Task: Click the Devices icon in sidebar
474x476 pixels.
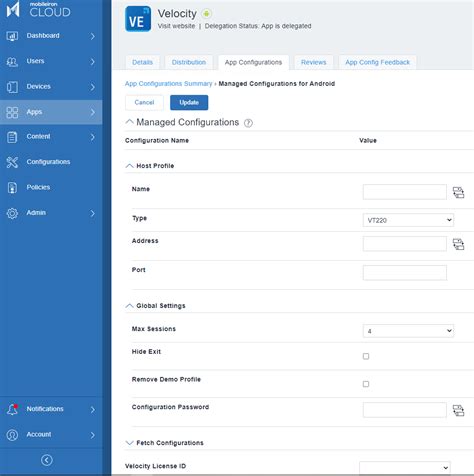Action: [12, 87]
